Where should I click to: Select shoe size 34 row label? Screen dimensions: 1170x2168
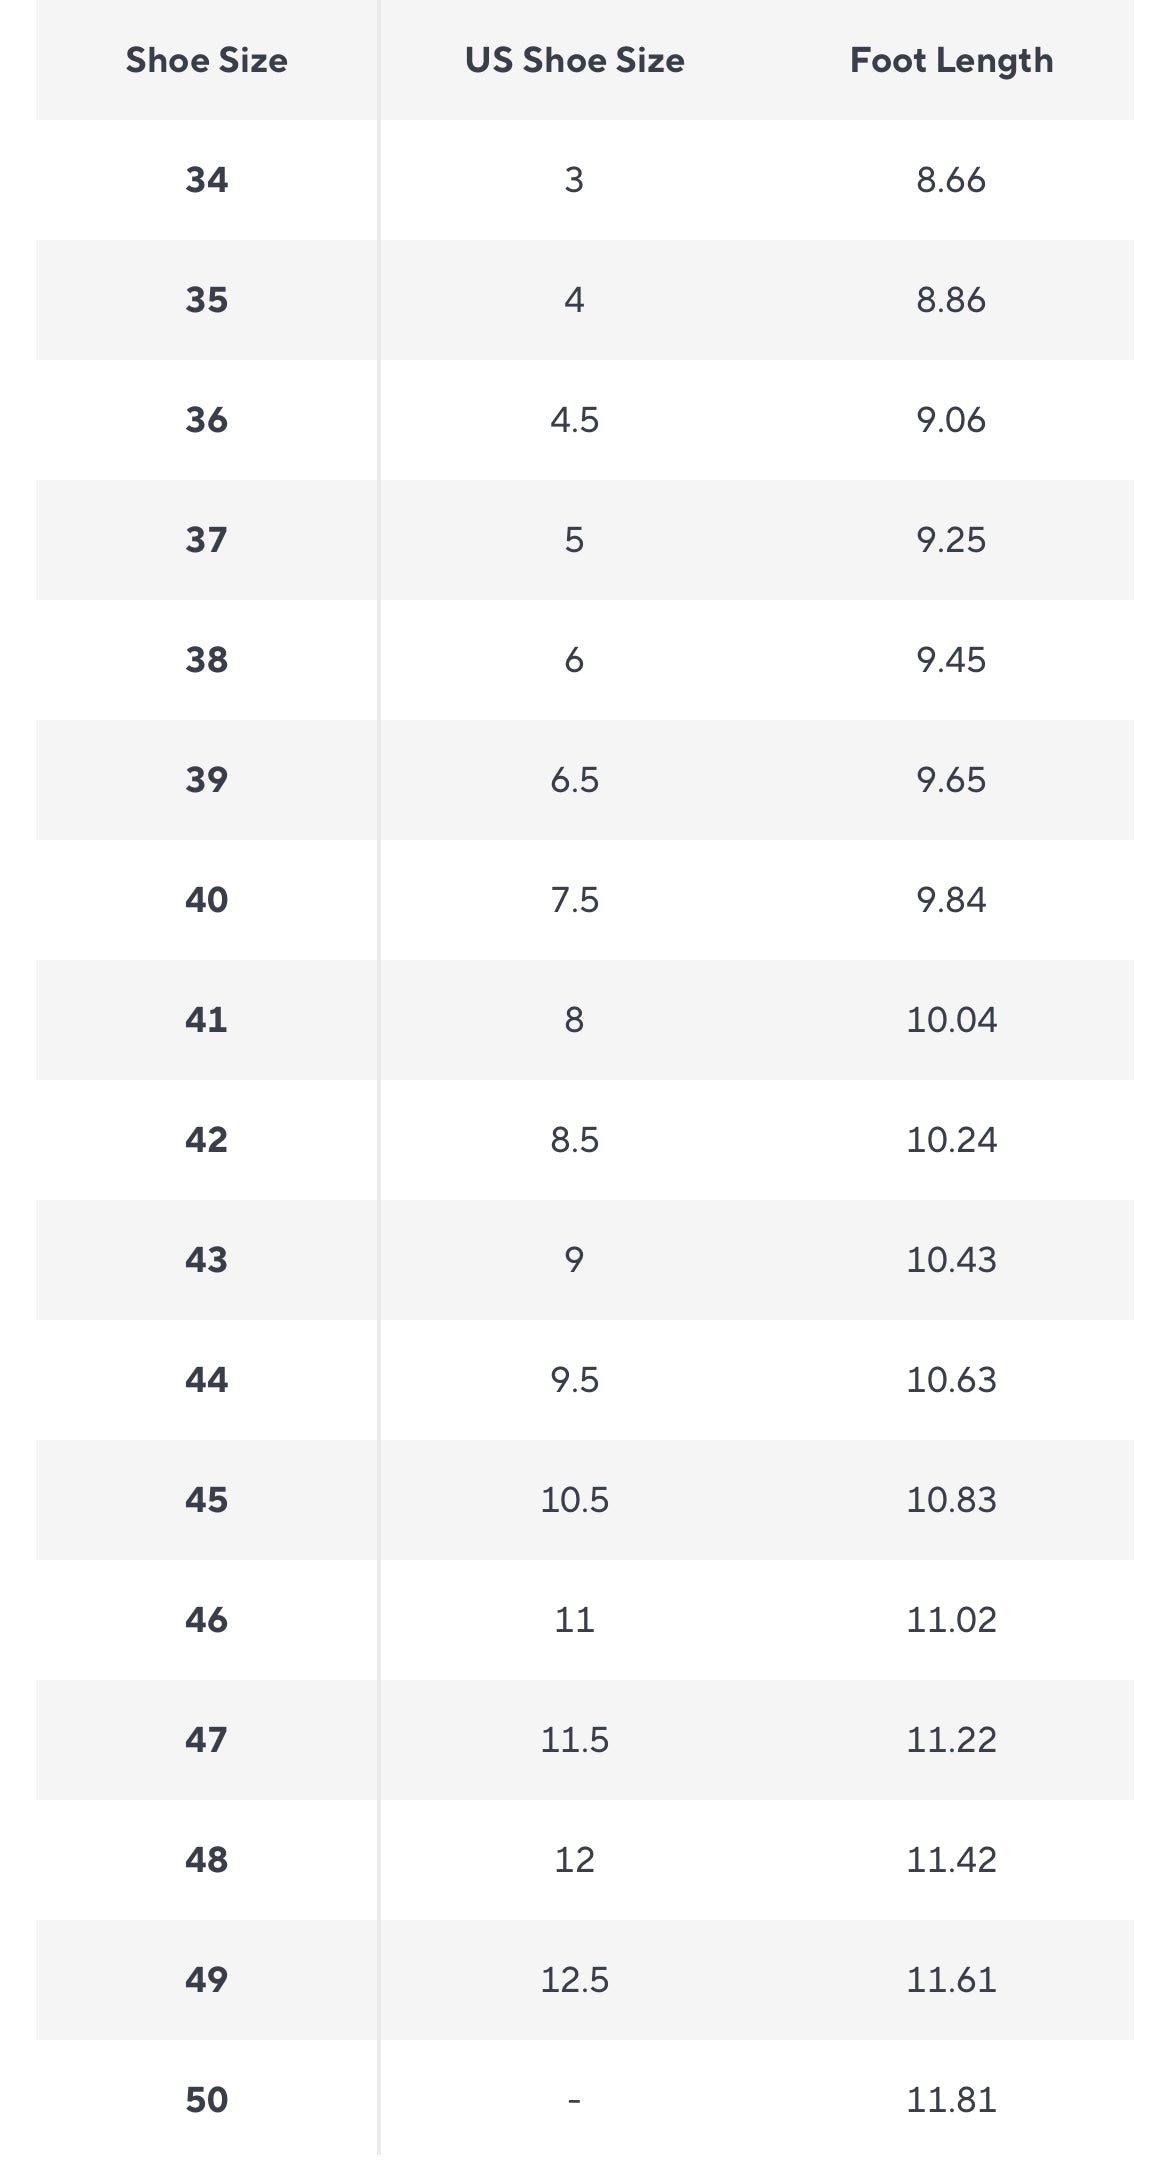pos(206,180)
